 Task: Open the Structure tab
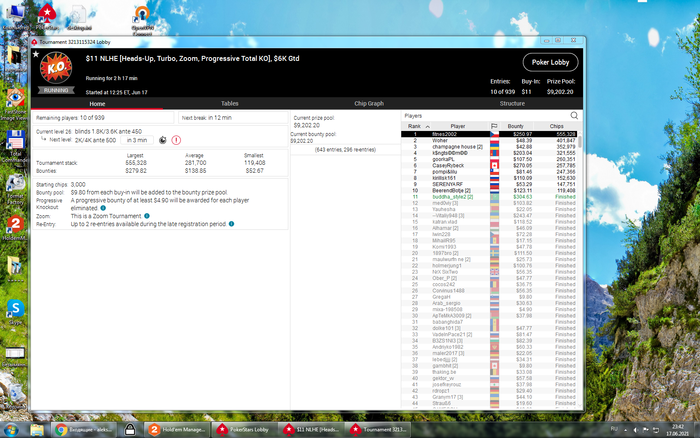[x=512, y=104]
